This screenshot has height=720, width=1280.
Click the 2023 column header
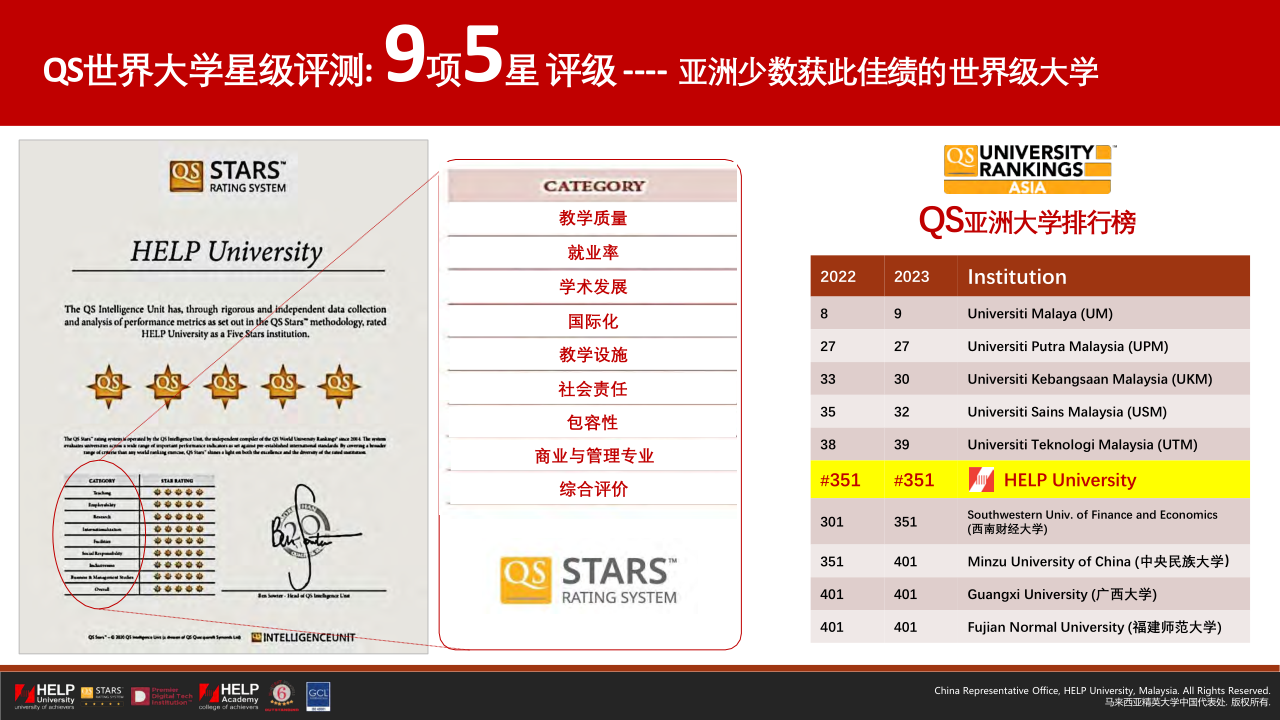click(x=911, y=277)
